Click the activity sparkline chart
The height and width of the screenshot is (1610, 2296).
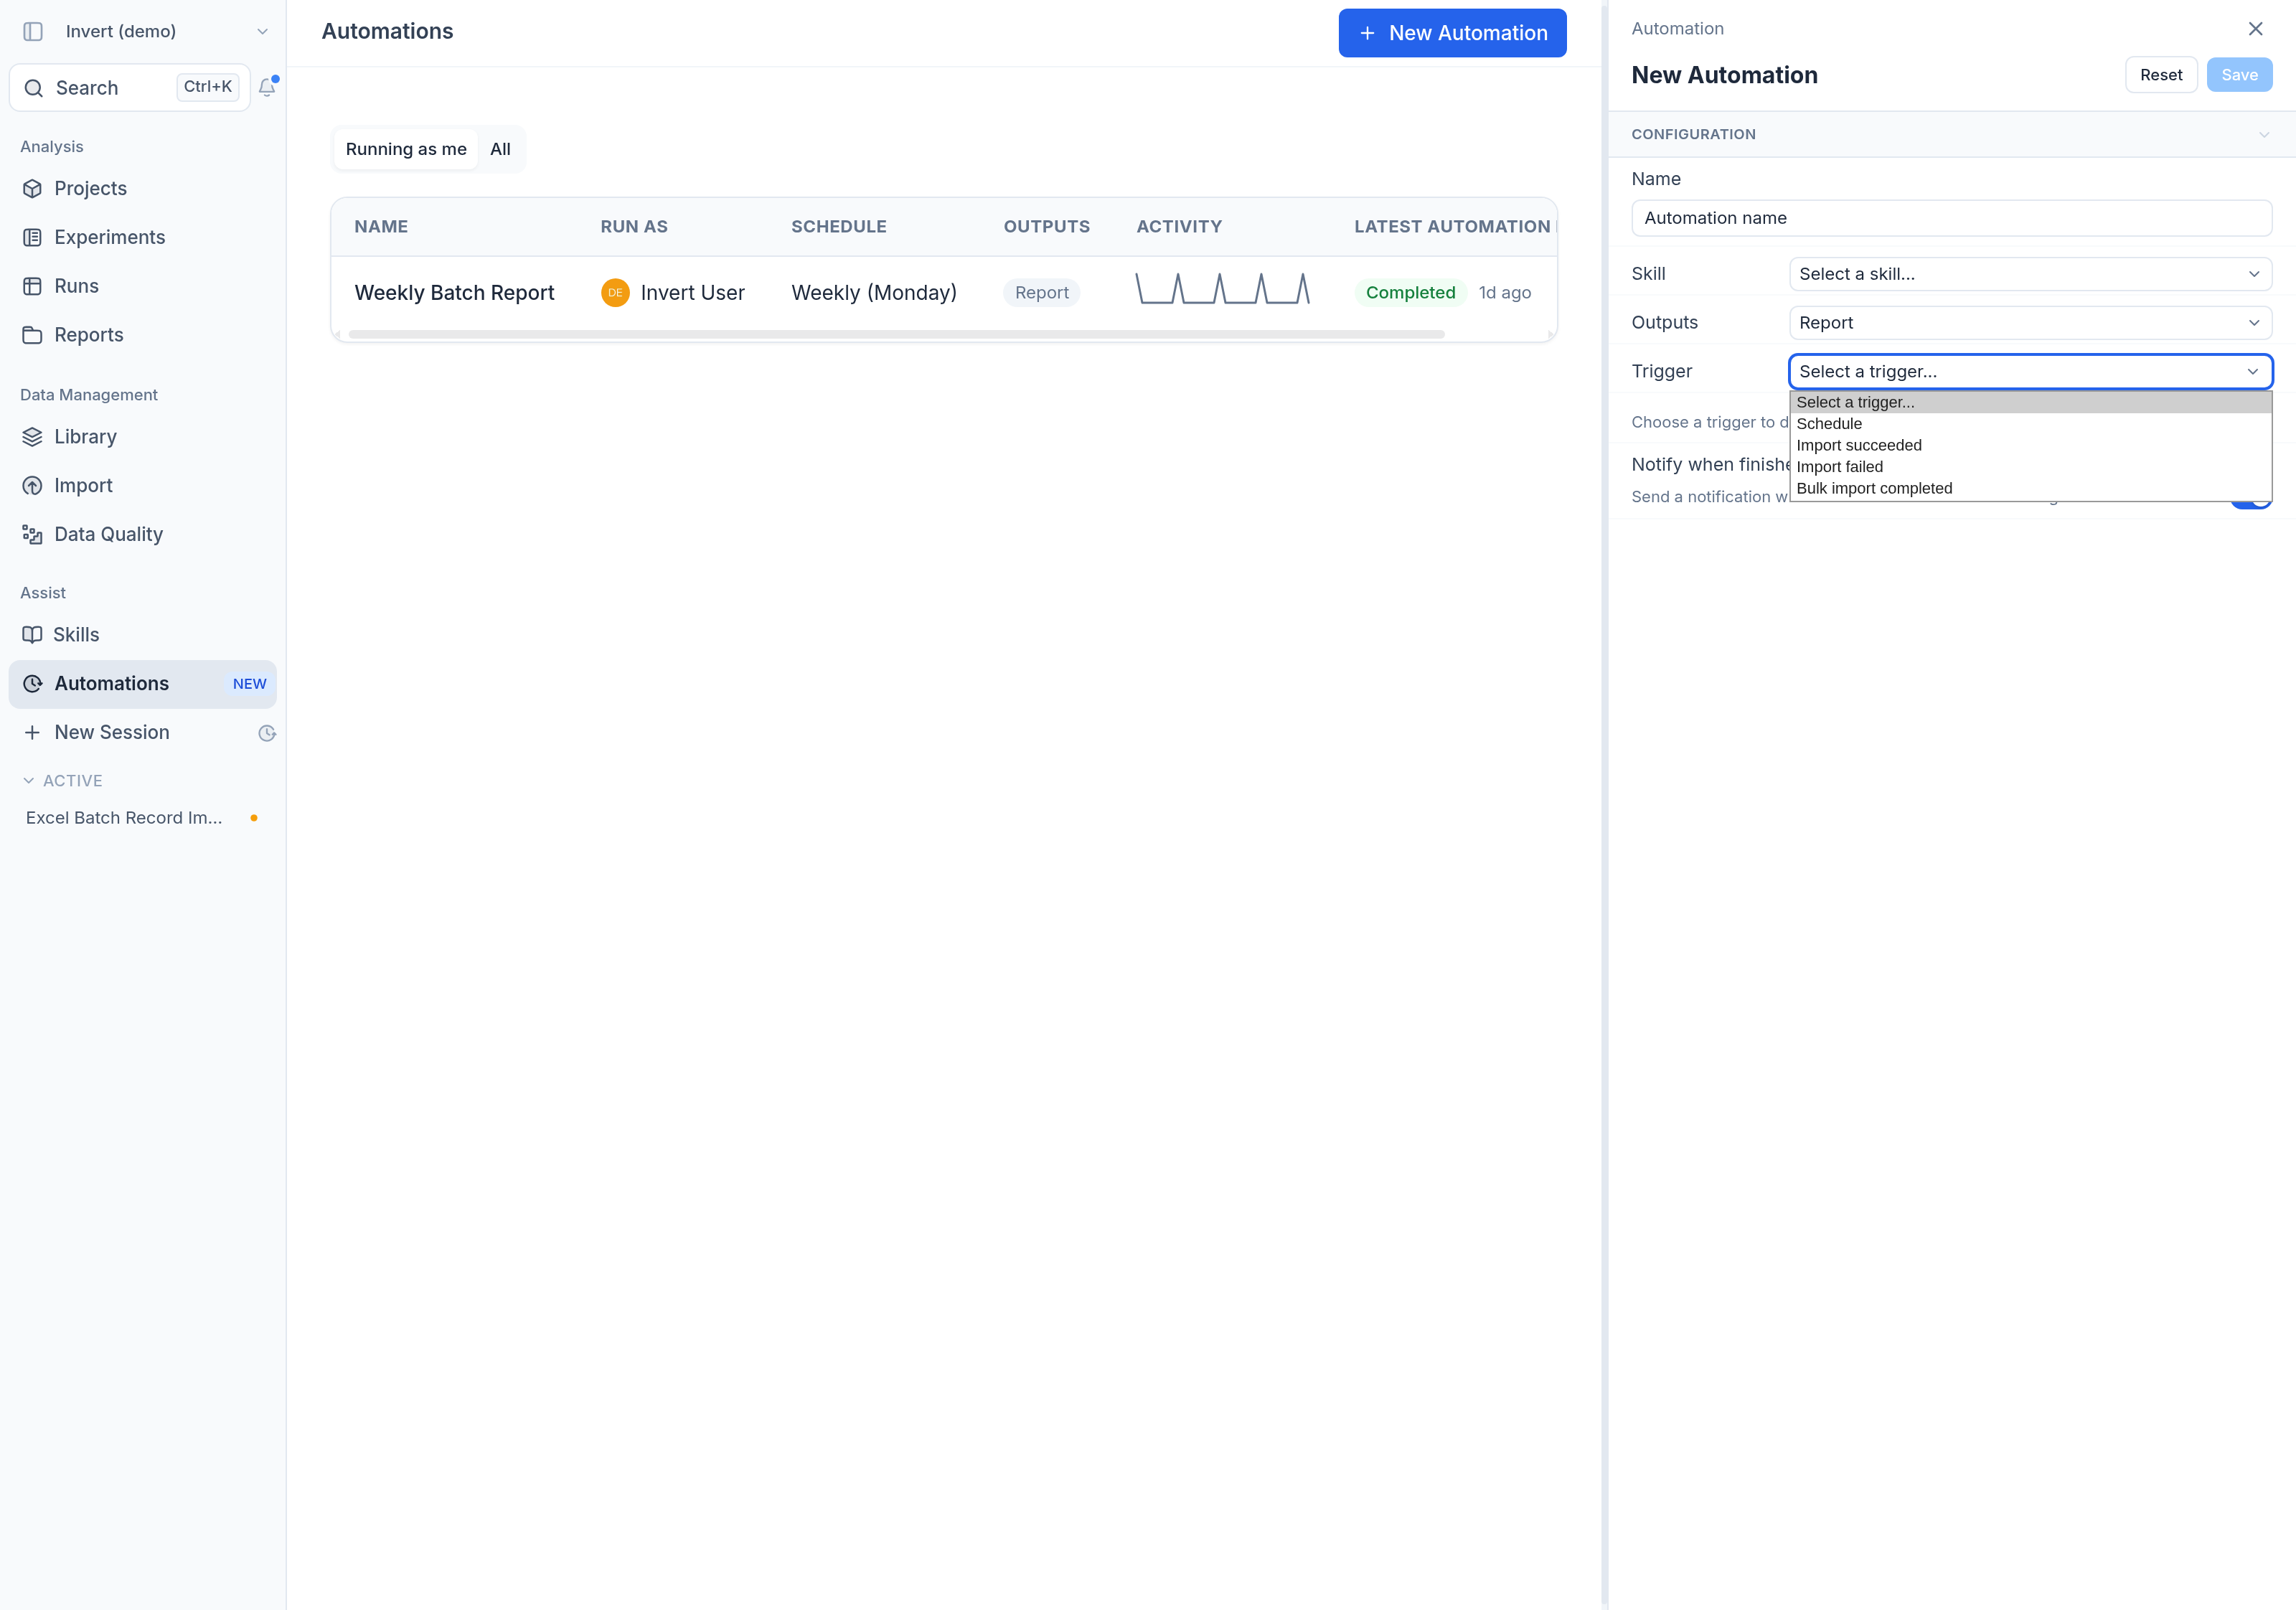(x=1223, y=289)
